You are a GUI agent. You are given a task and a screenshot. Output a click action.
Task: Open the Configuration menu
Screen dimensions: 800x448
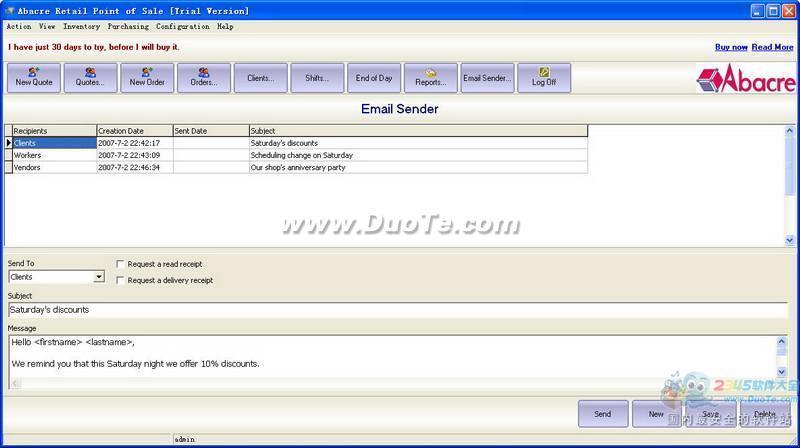click(x=182, y=27)
